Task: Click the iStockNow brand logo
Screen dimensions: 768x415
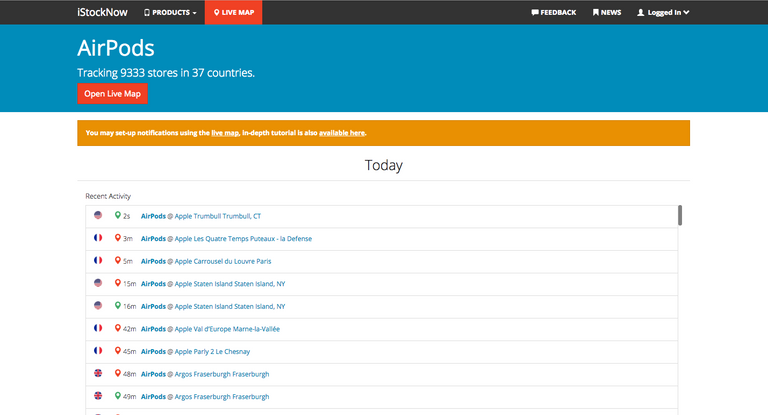Action: [x=102, y=12]
